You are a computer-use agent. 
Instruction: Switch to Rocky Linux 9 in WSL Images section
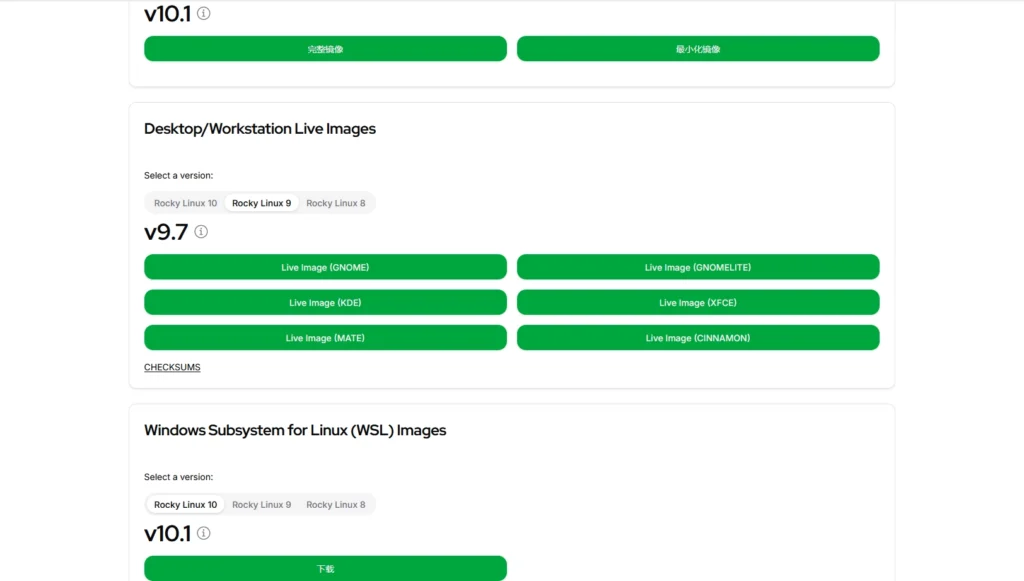pos(261,505)
